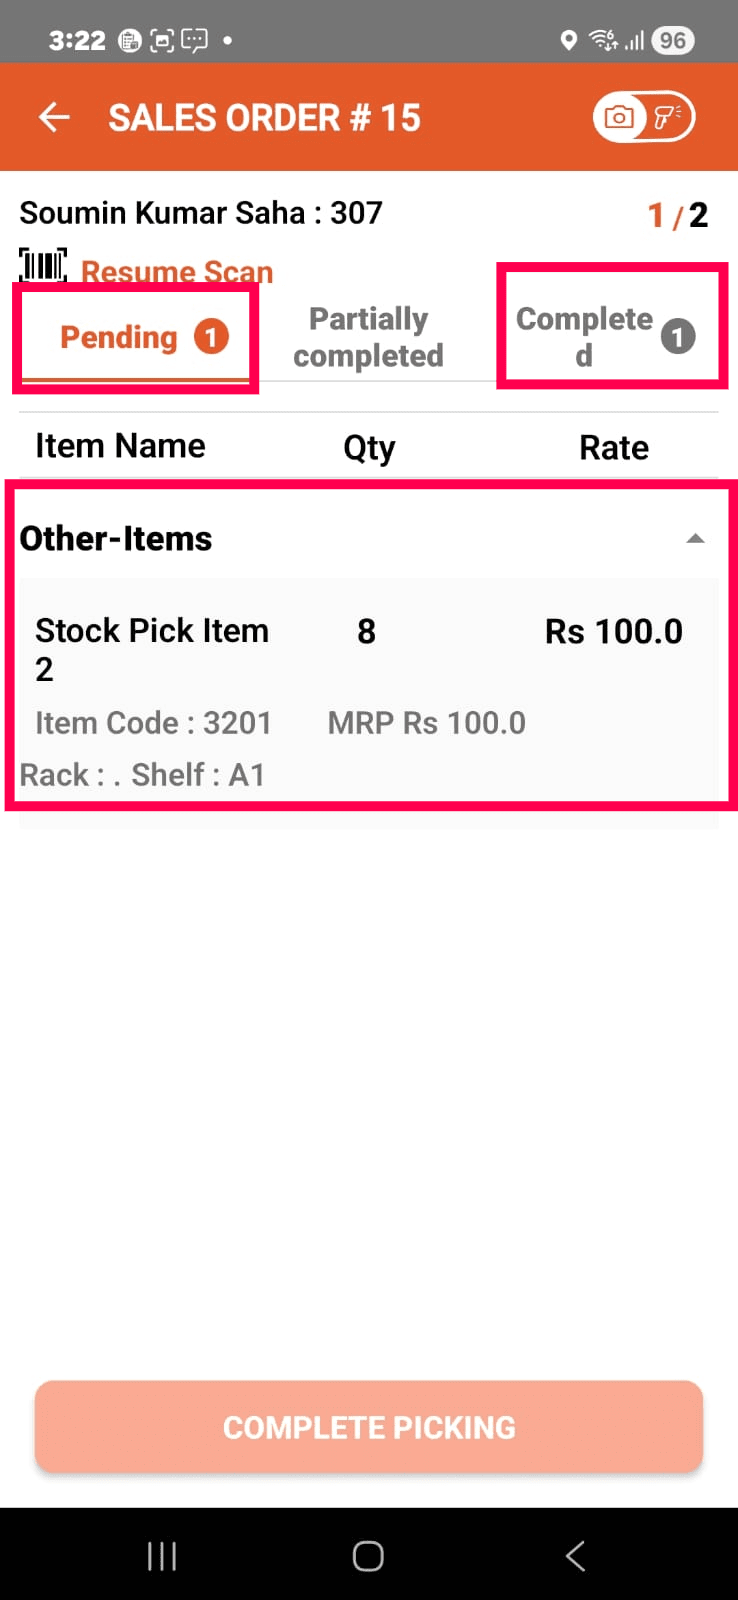Tap the Pending count badge

click(211, 337)
